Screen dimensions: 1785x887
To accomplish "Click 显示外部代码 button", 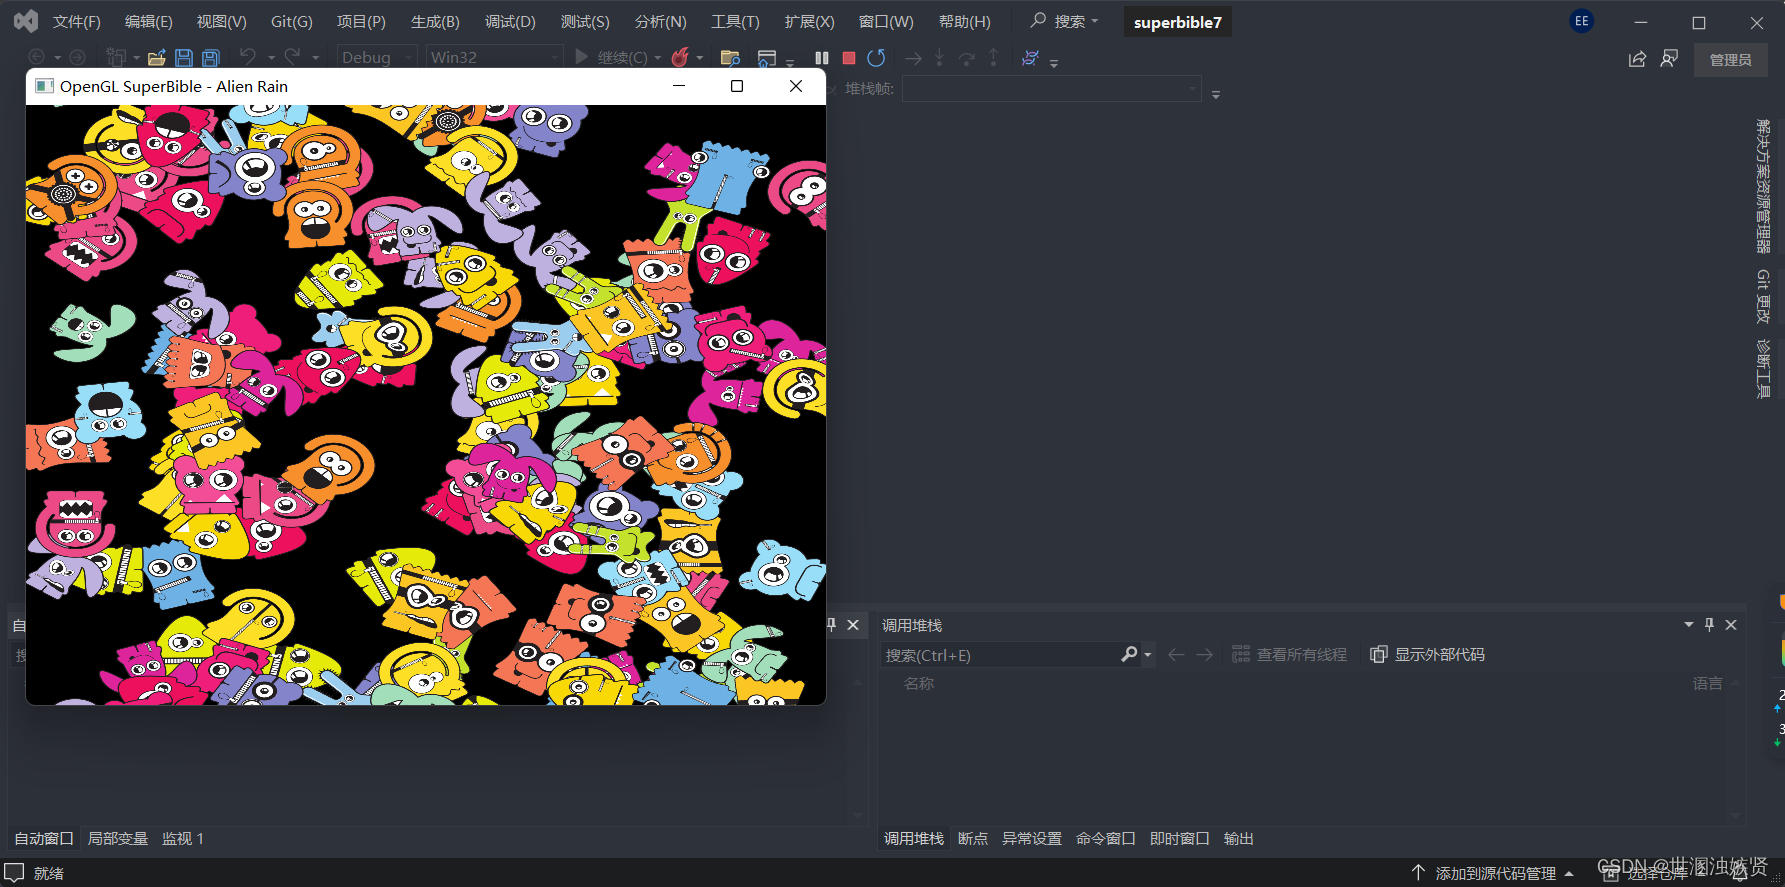I will [x=1427, y=654].
